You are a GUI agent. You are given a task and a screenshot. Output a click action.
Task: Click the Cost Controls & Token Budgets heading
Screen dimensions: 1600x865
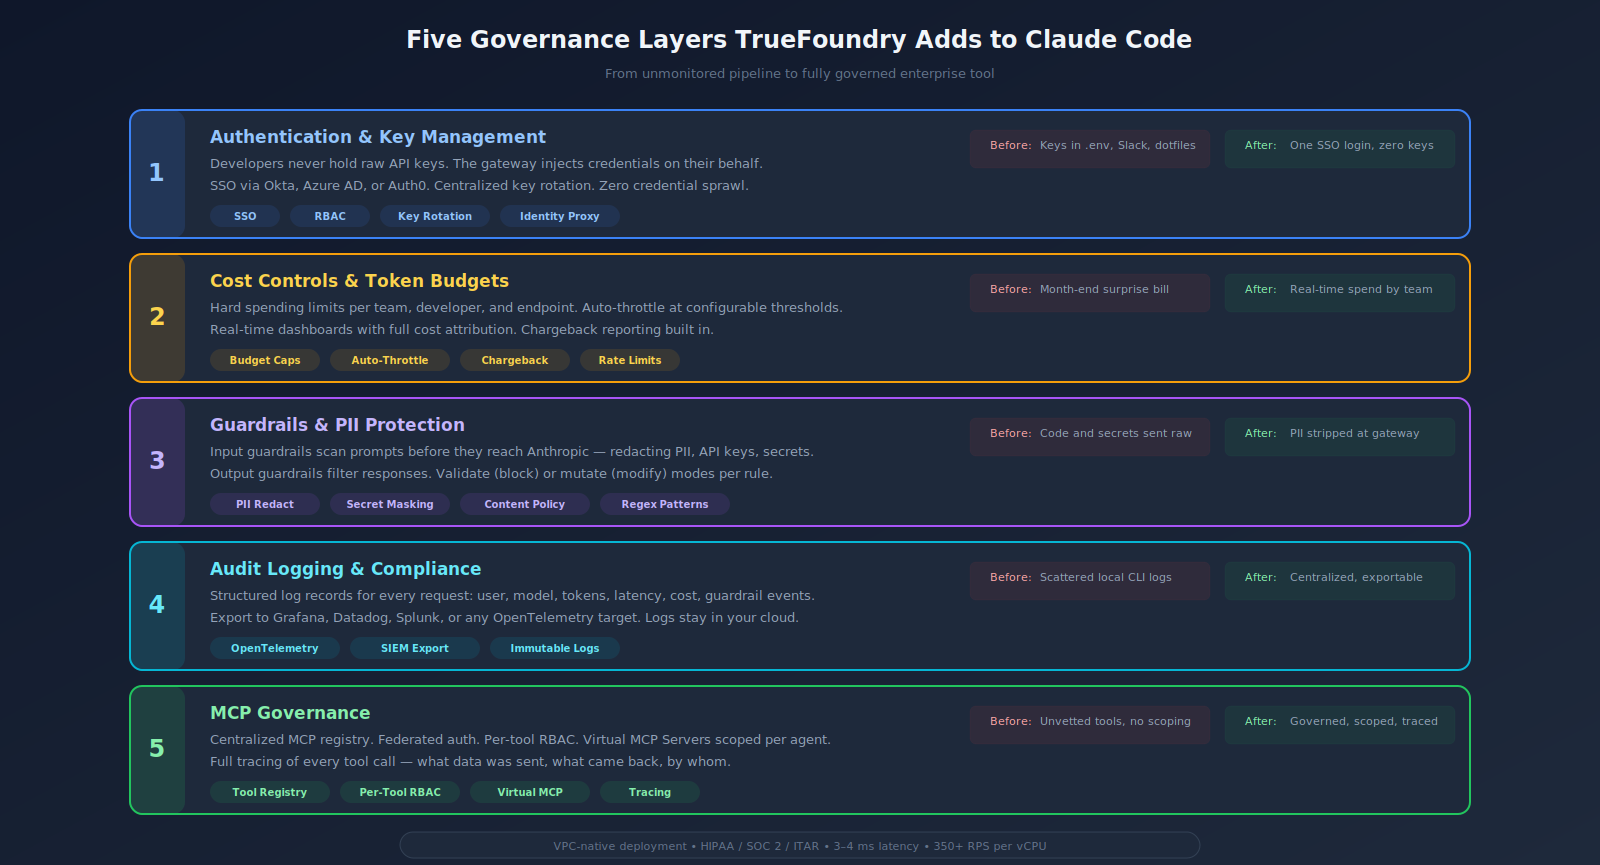click(359, 281)
